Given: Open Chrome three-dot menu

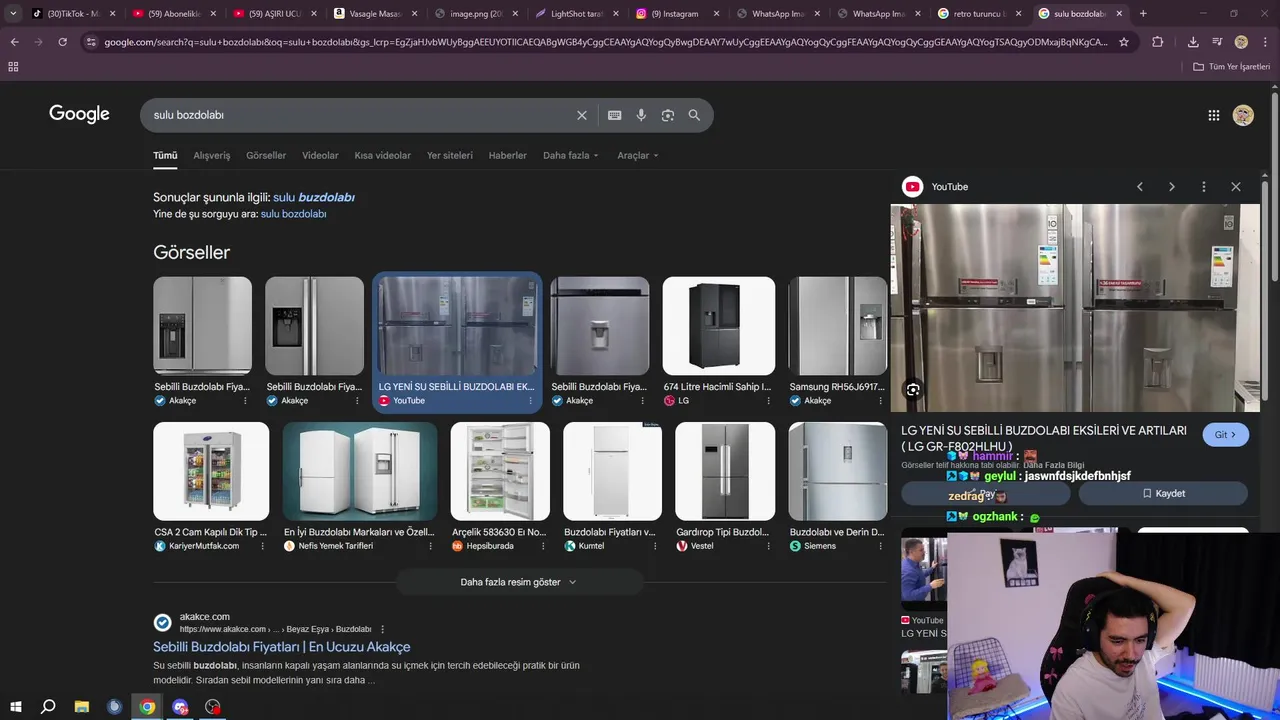Looking at the screenshot, I should pos(1265,42).
